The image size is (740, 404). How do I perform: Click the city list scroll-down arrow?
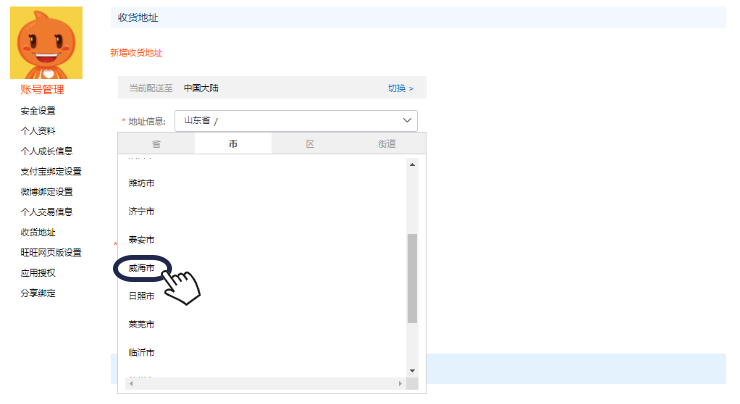coord(412,370)
